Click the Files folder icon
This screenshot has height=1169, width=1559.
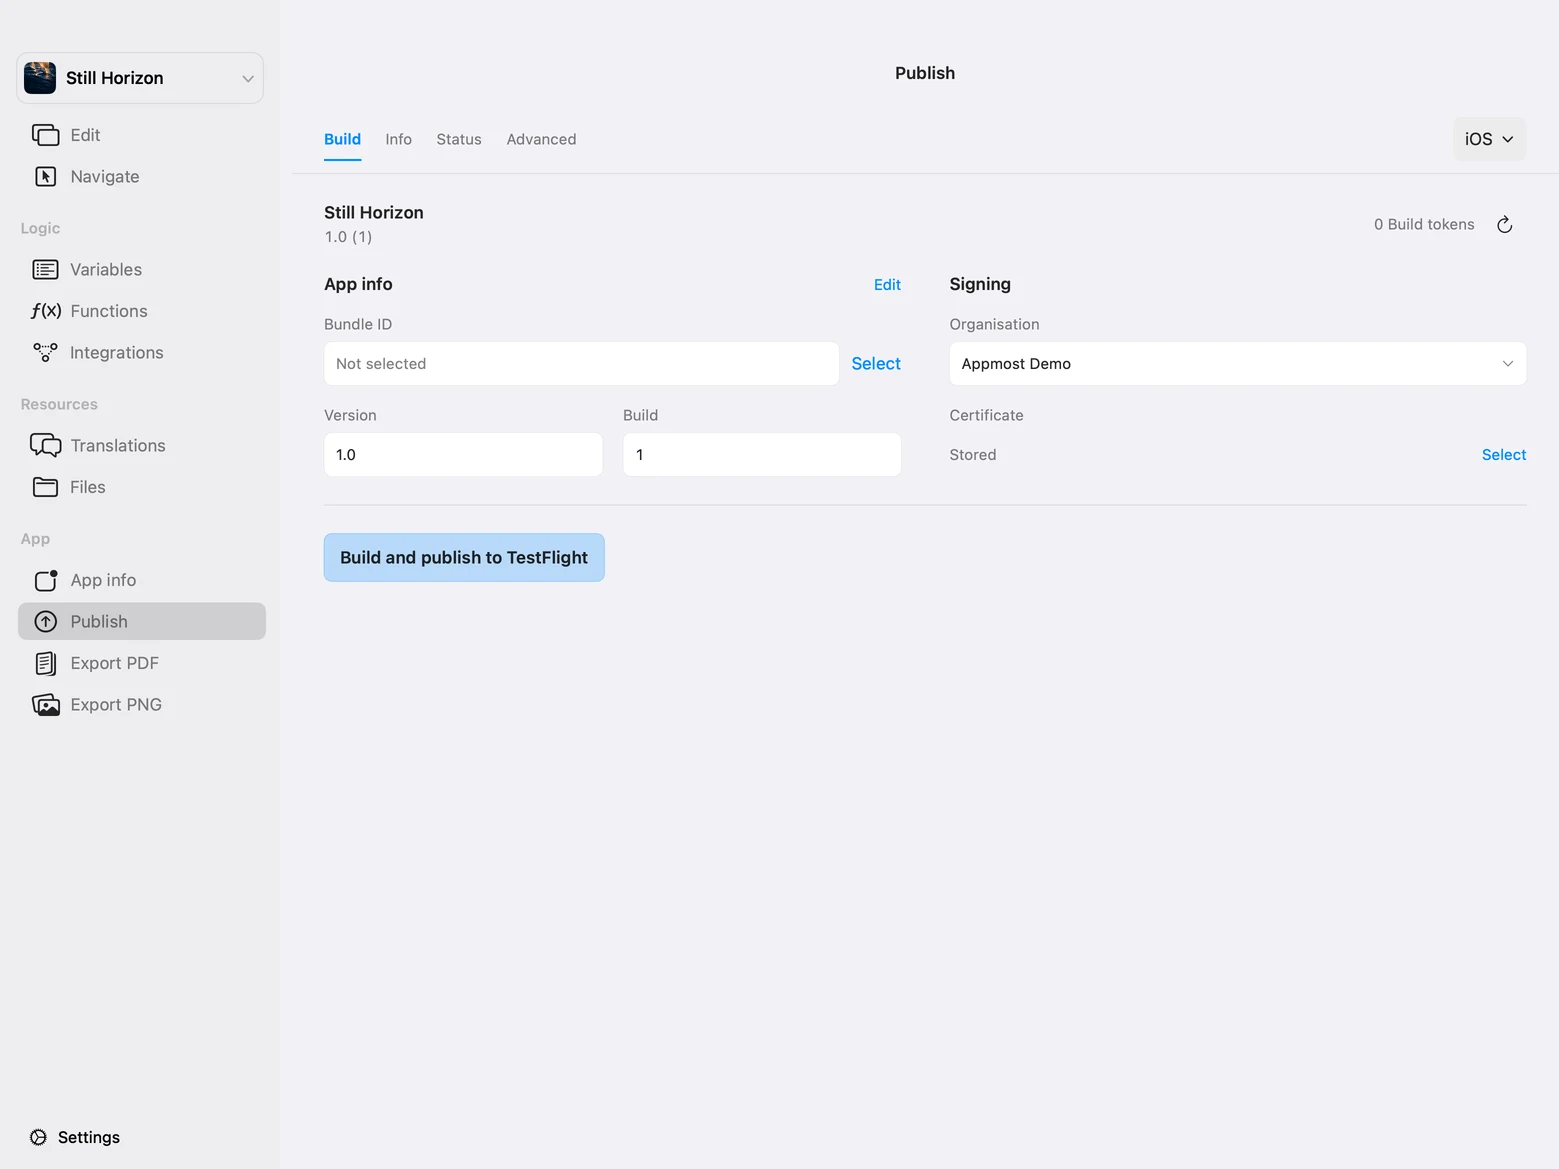(46, 487)
